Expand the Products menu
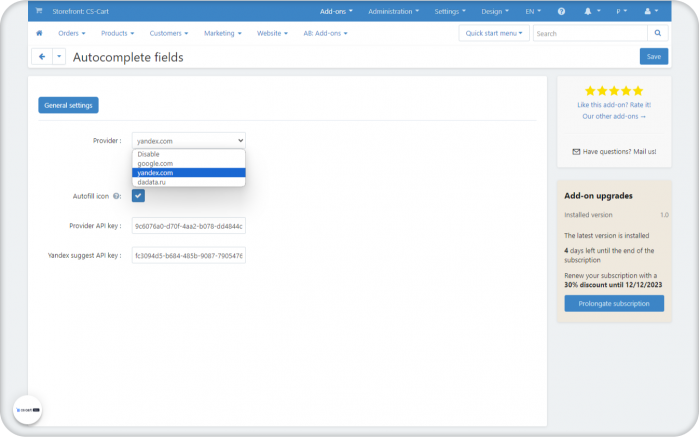The width and height of the screenshot is (700, 437). pos(117,33)
